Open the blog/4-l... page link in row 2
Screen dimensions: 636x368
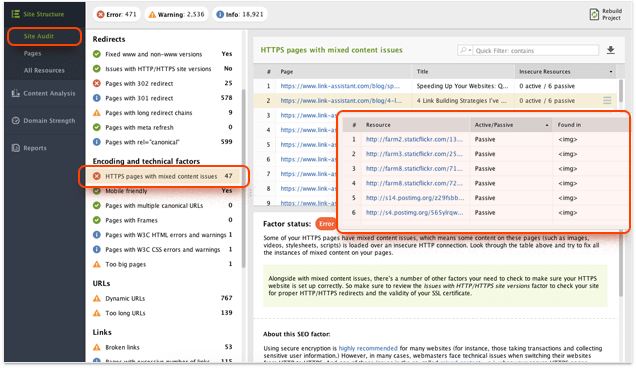[341, 101]
